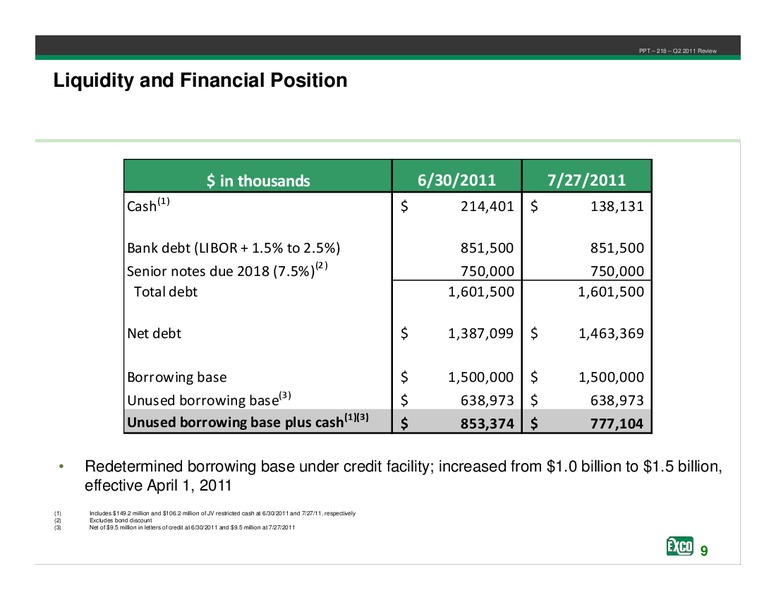This screenshot has height=600, width=776.
Task: Click net debt value 1,463,369
Action: tap(611, 333)
